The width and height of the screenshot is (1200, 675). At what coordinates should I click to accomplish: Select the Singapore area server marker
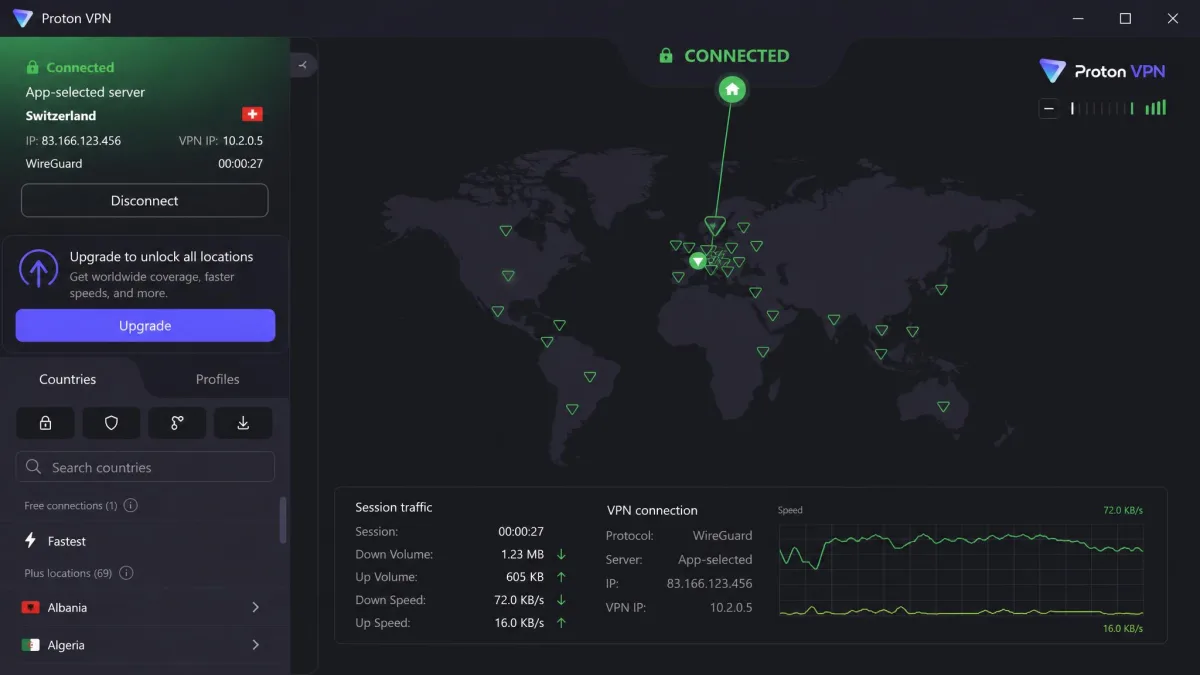click(881, 354)
